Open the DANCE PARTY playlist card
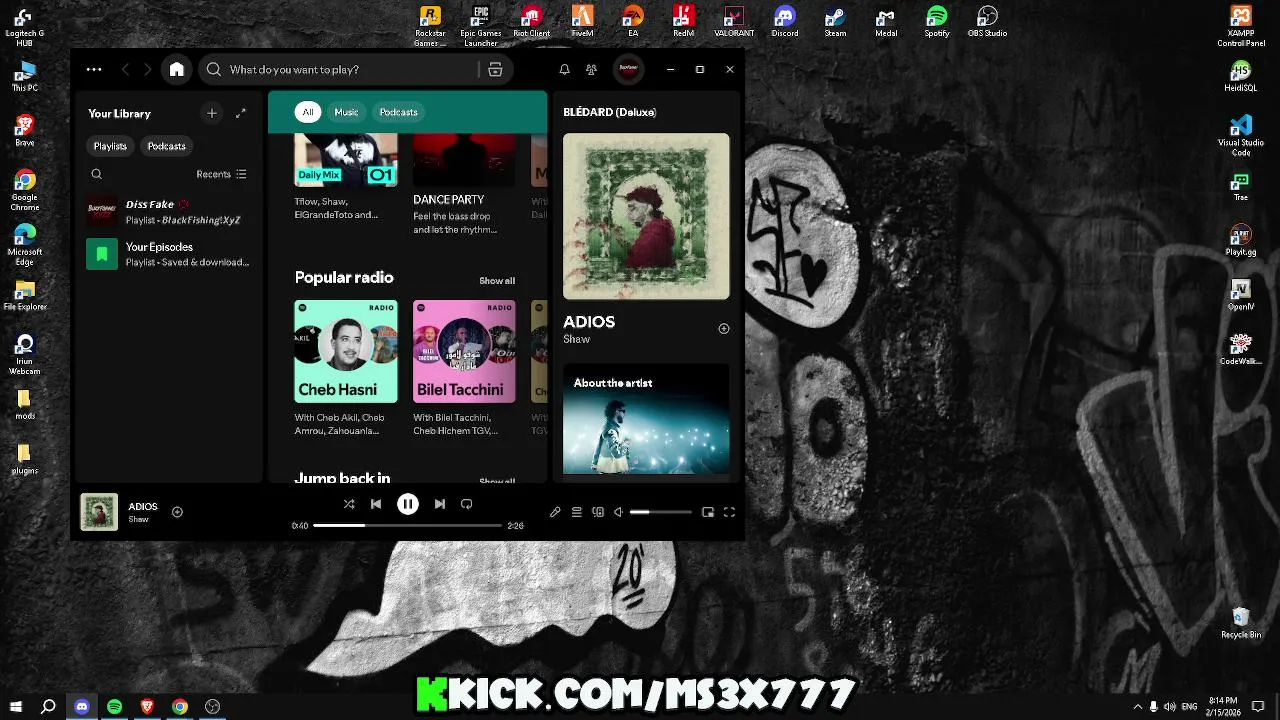 pos(464,185)
